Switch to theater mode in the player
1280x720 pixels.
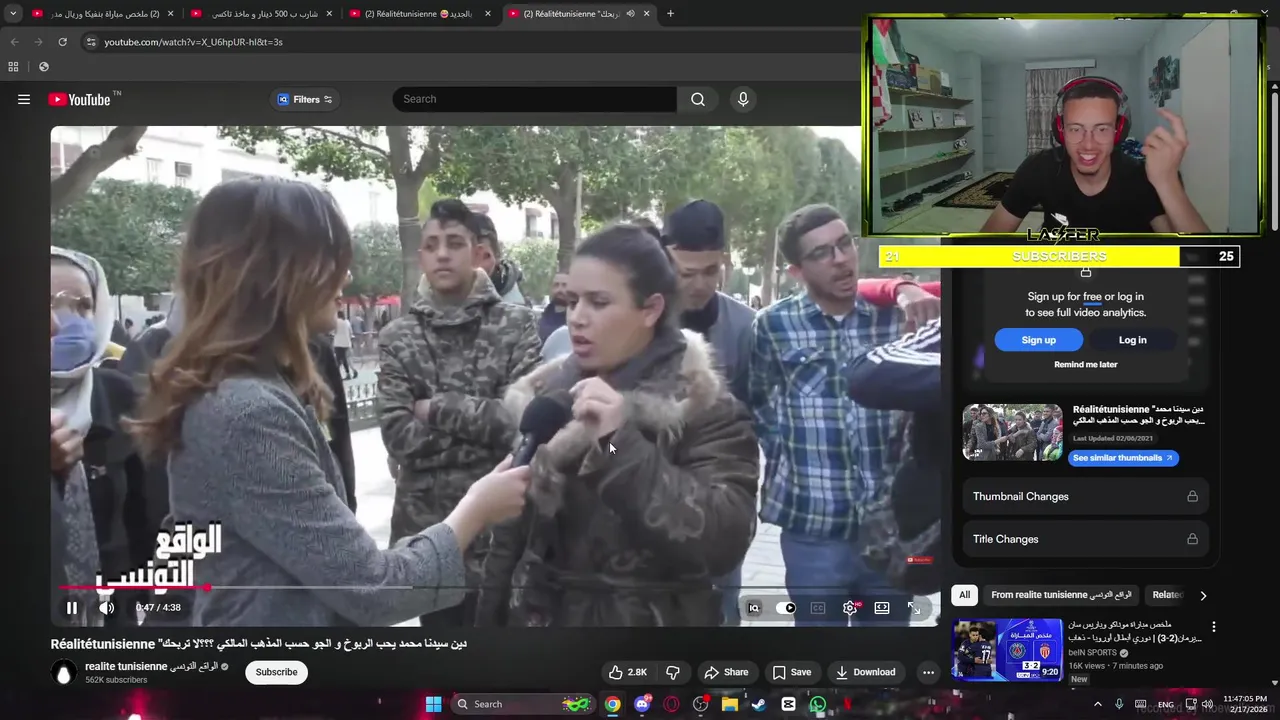tap(882, 608)
